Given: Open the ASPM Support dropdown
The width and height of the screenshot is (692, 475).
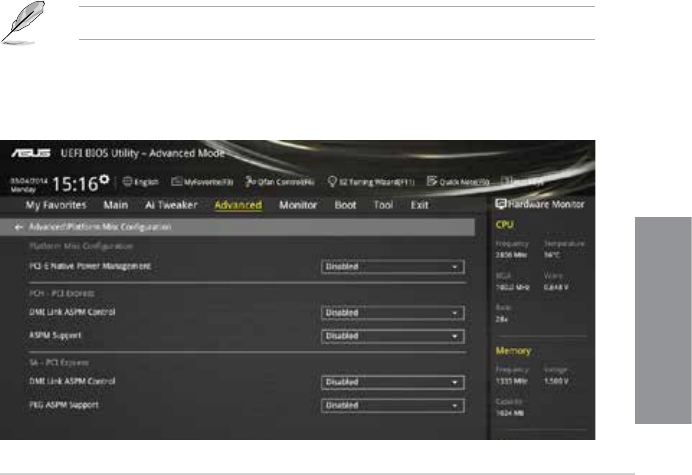Looking at the screenshot, I should click(393, 336).
